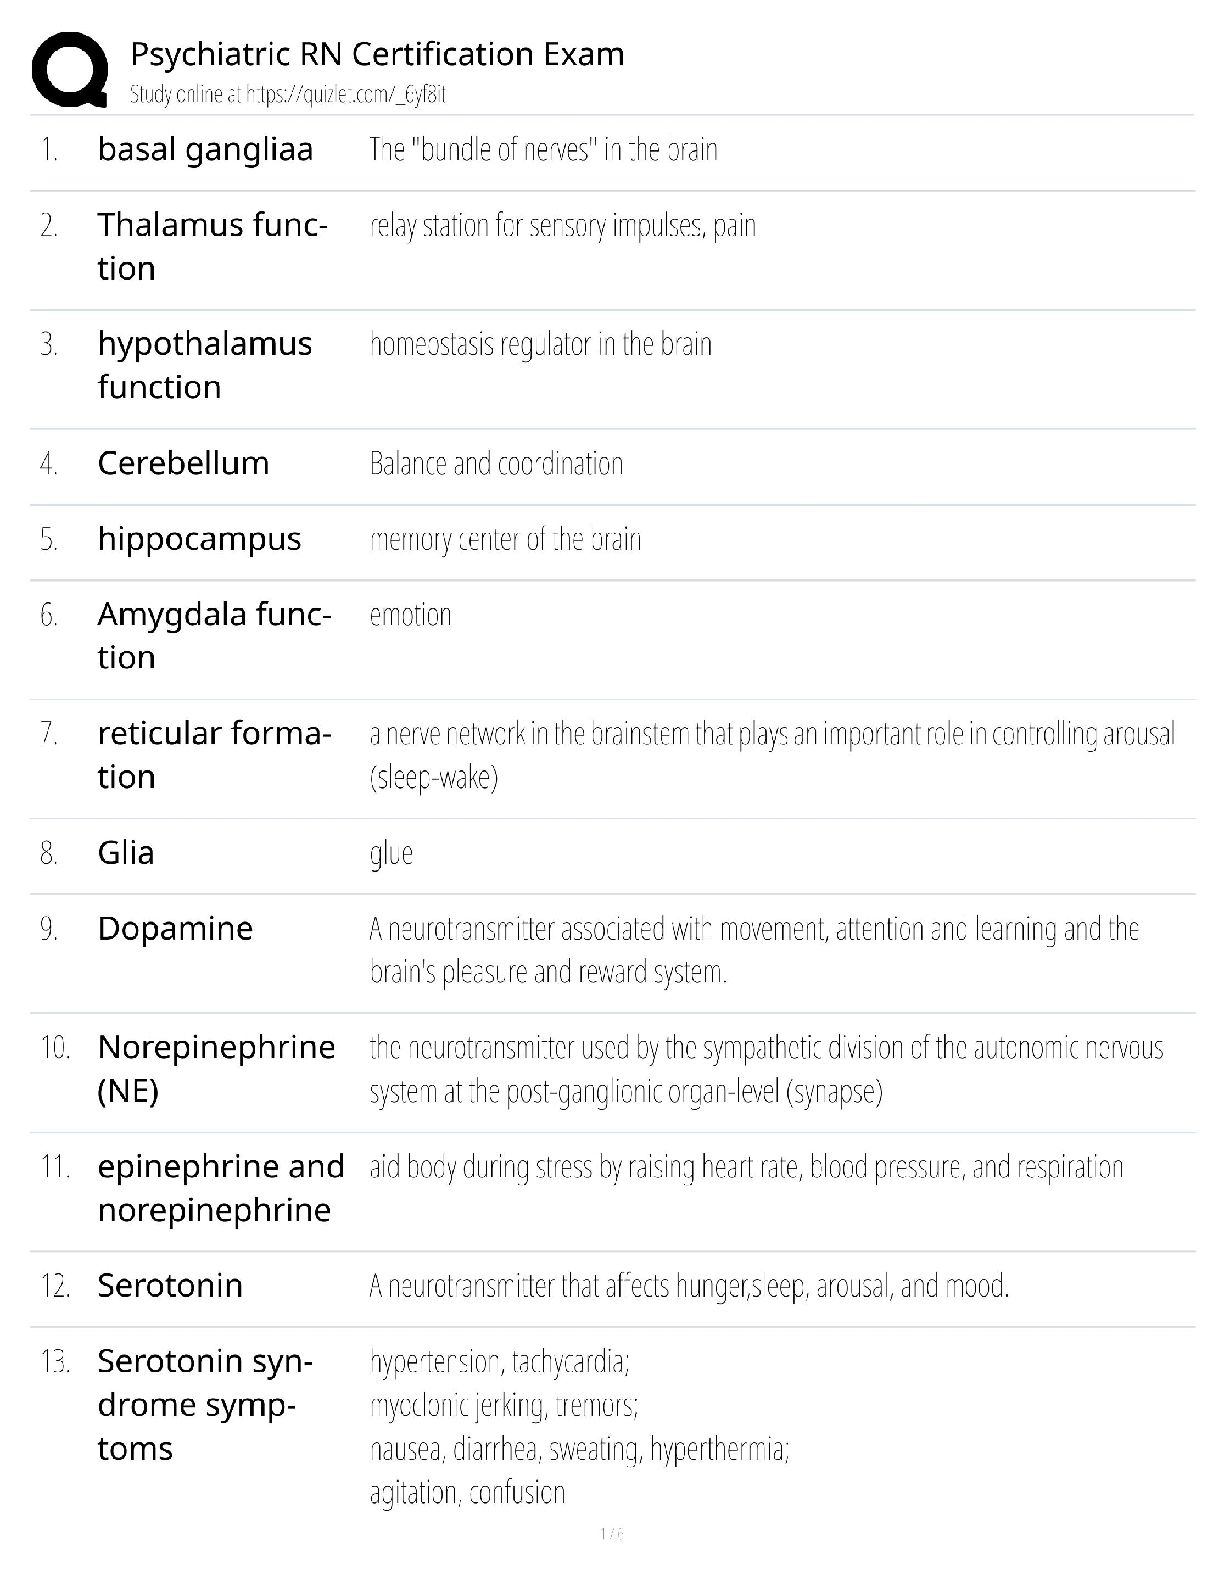Select the reticular formation term
The height and width of the screenshot is (1584, 1224).
click(x=214, y=754)
